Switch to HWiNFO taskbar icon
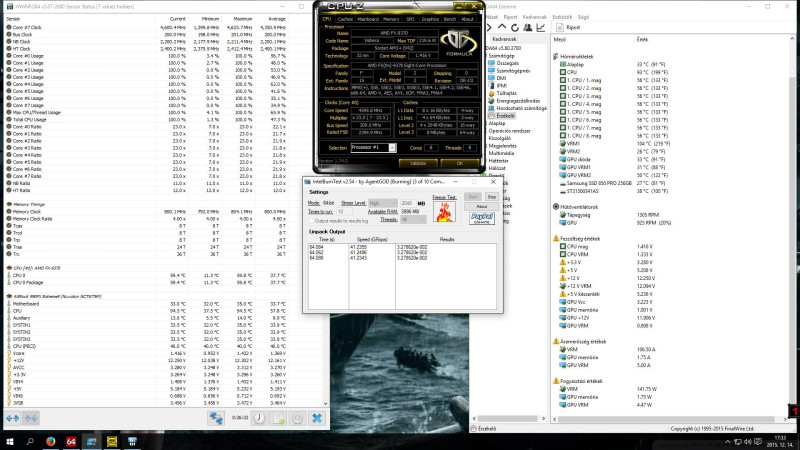 [132, 441]
